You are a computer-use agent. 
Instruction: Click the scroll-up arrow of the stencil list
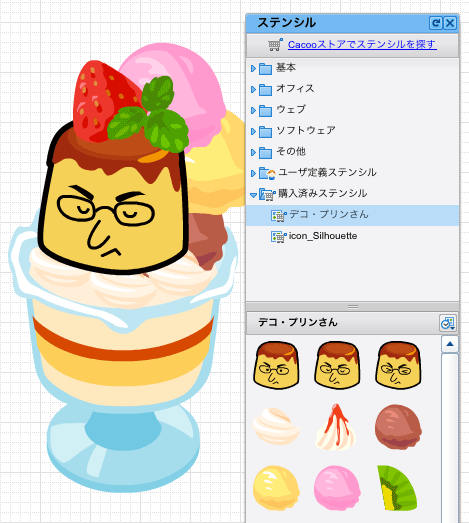pyautogui.click(x=450, y=344)
